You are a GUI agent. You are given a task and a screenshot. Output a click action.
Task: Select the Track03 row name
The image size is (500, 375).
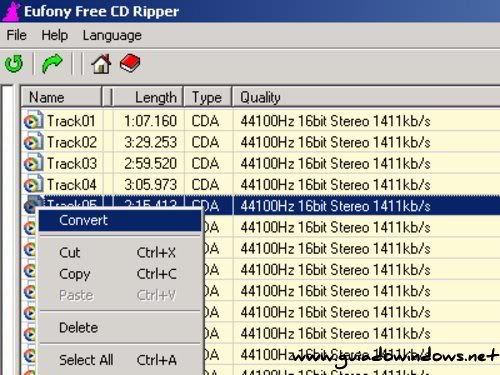click(72, 163)
